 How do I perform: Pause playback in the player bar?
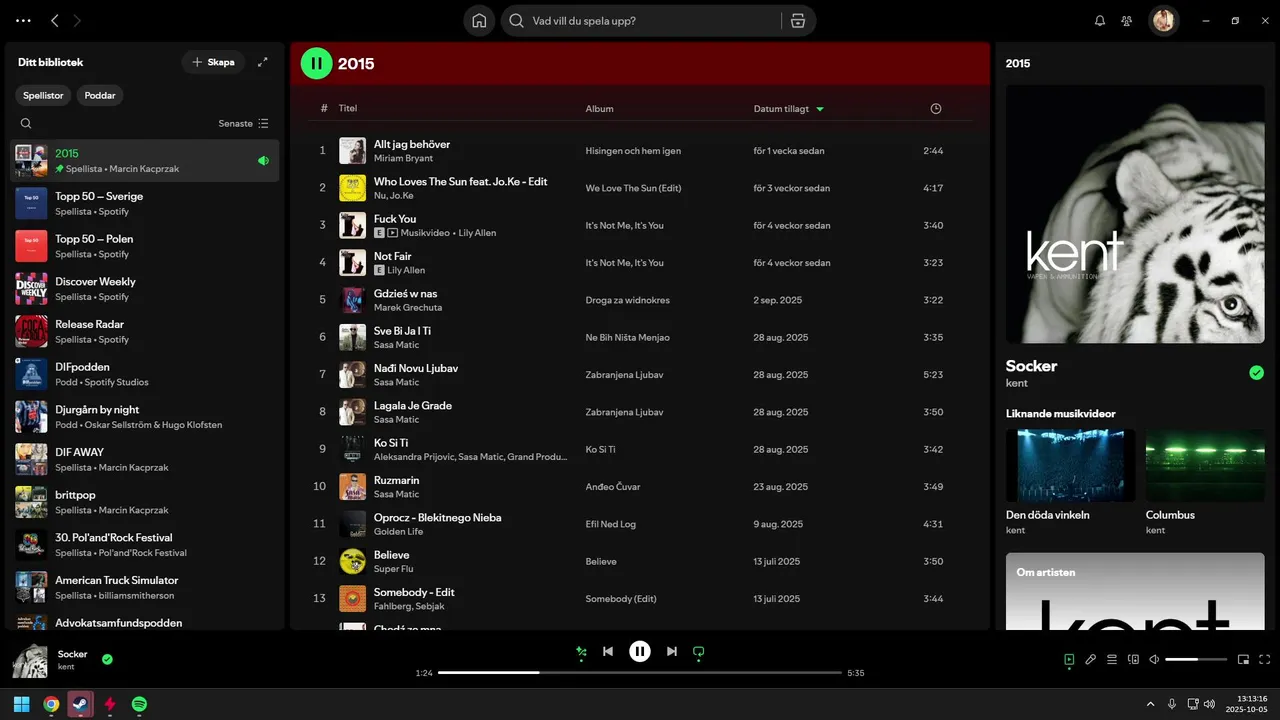[x=640, y=651]
